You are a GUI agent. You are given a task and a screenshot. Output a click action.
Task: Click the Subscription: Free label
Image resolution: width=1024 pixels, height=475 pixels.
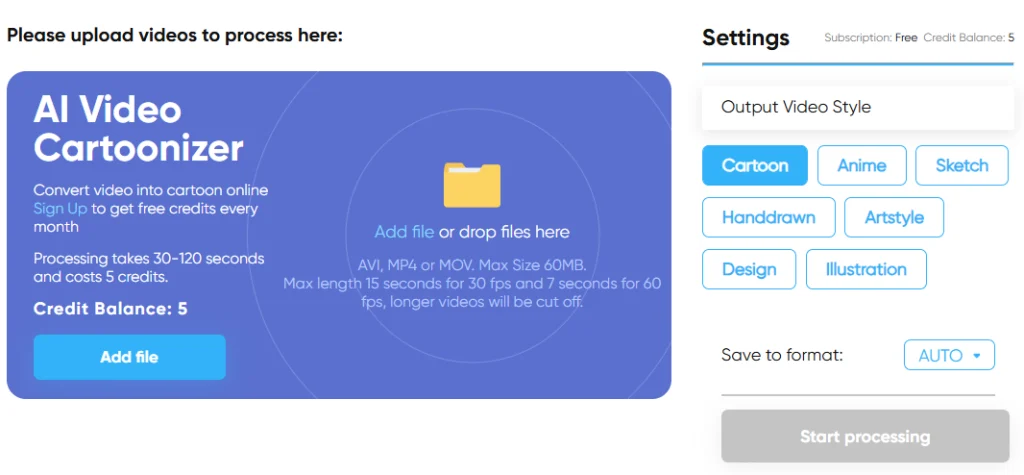[x=870, y=38]
